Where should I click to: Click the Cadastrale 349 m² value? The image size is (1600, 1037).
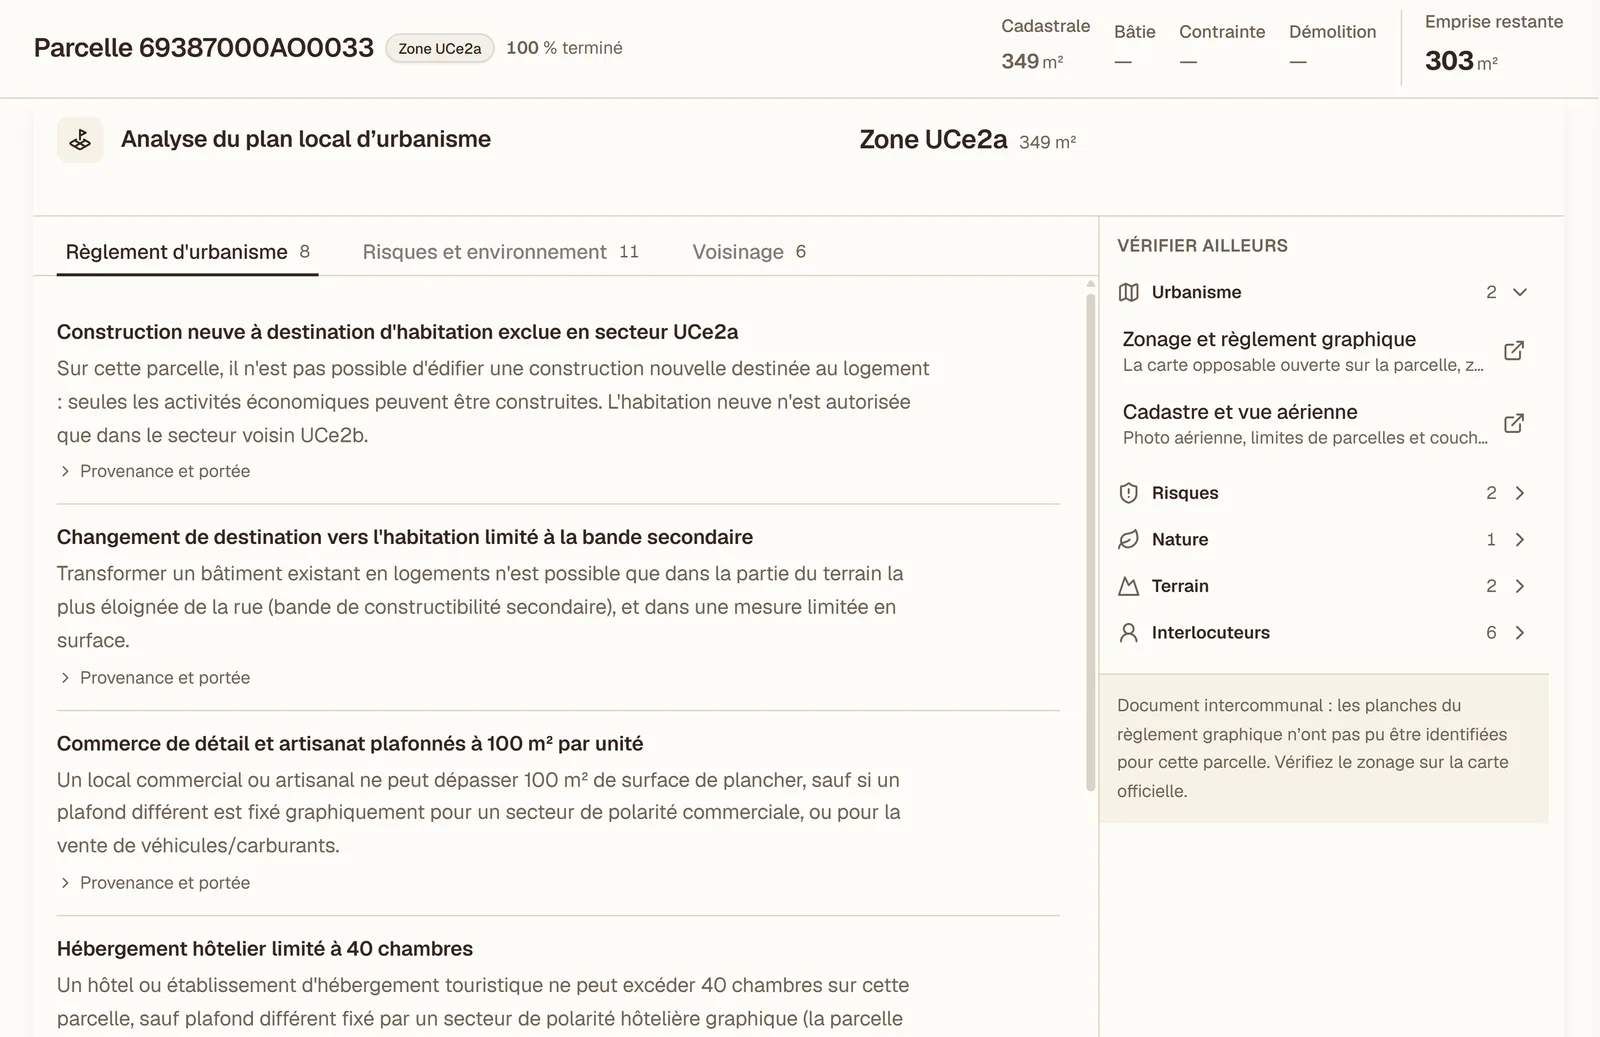[x=1032, y=61]
